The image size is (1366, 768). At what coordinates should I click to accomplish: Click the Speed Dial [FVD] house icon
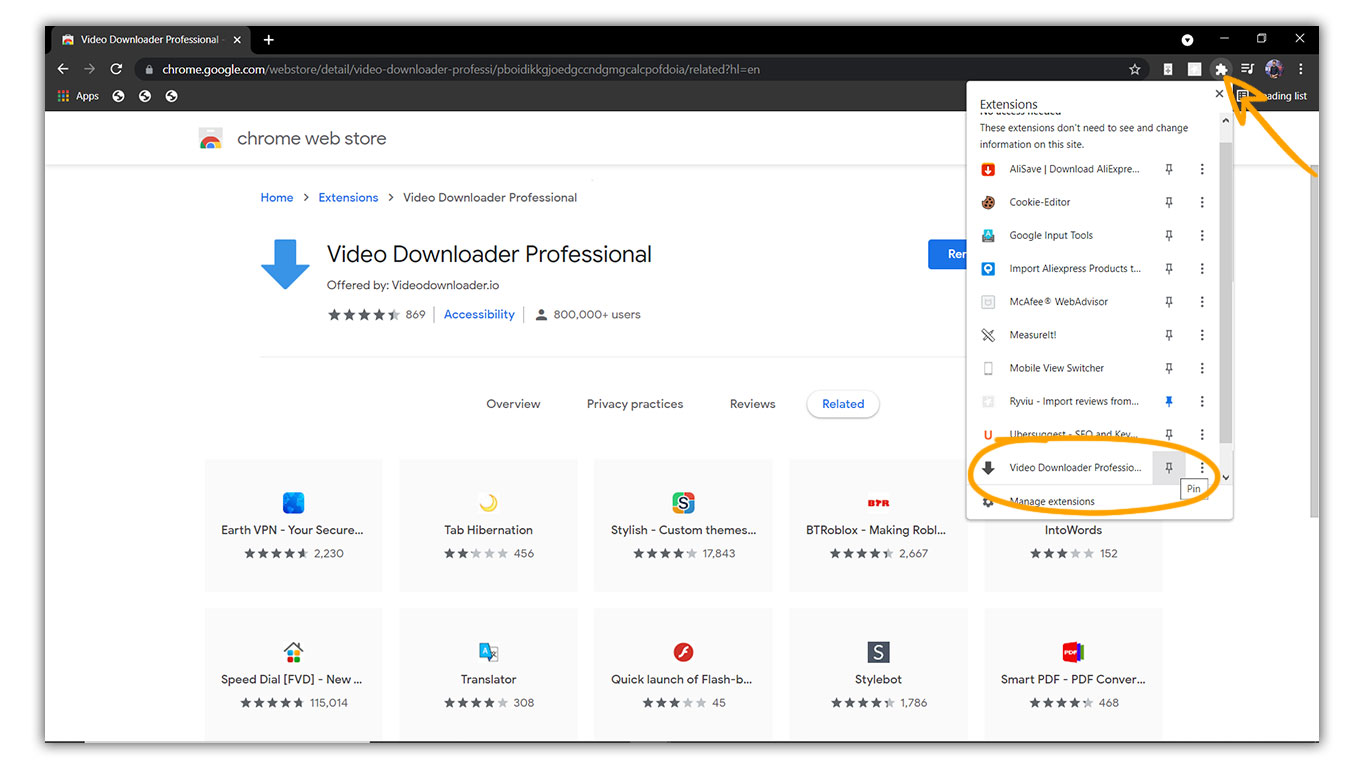(x=293, y=652)
